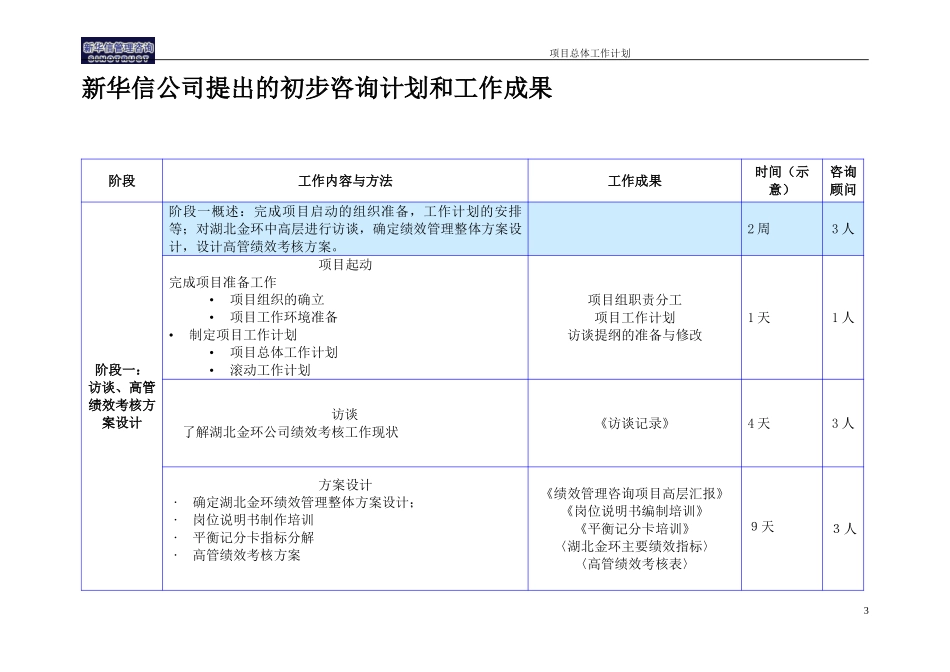This screenshot has height=672, width=950.
Task: Click the bullet 项目组织的确立
Action: pyautogui.click(x=277, y=300)
